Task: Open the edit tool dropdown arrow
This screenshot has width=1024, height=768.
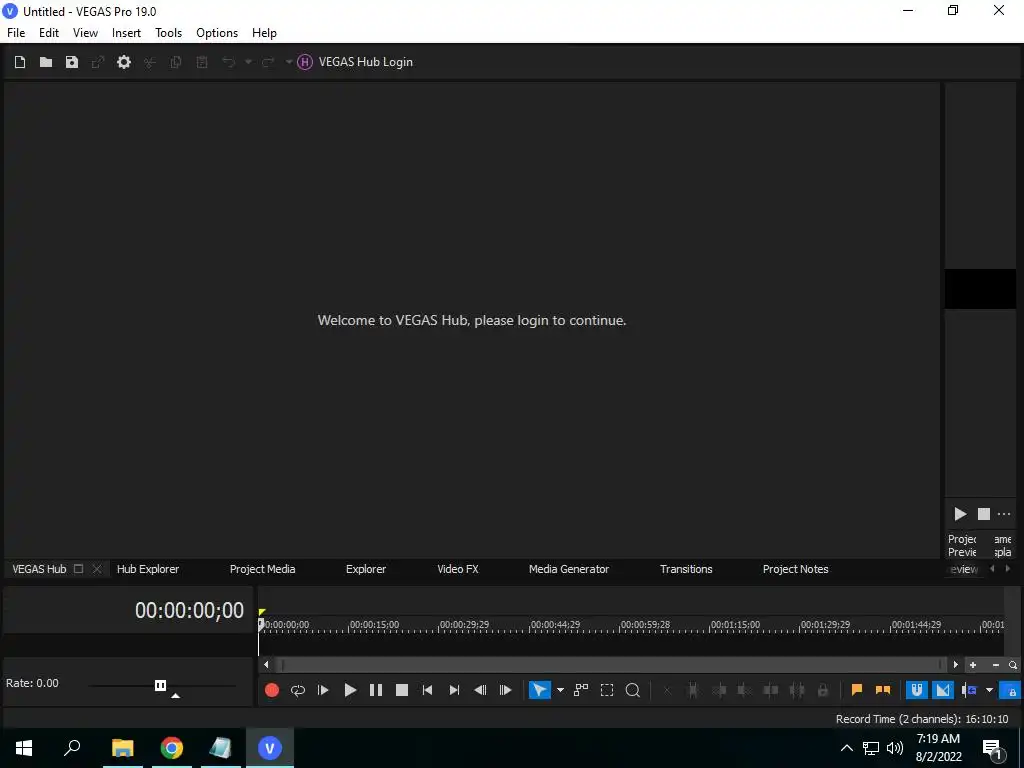Action: 560,690
